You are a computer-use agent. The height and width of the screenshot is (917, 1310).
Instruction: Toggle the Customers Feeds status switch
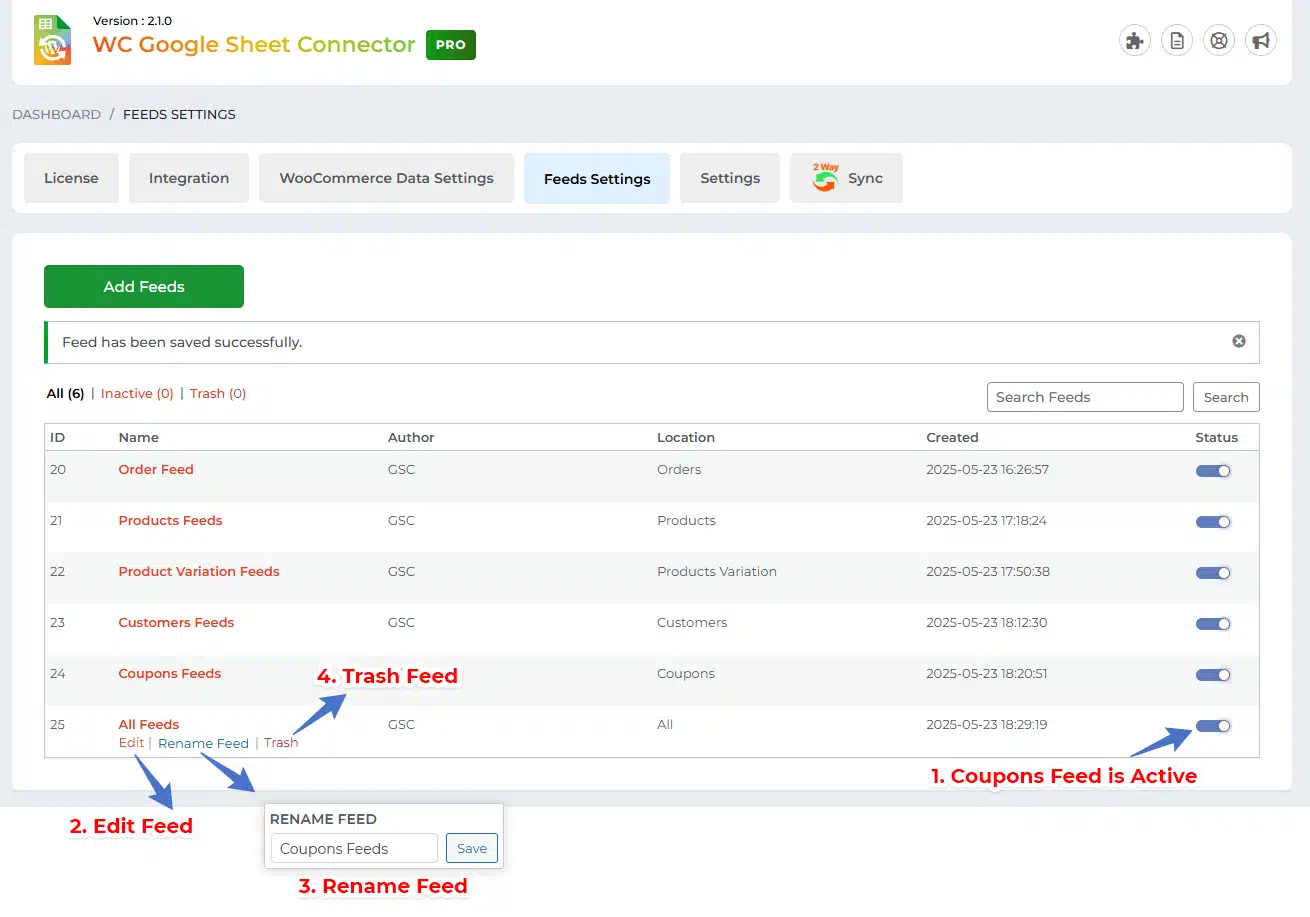(1213, 624)
